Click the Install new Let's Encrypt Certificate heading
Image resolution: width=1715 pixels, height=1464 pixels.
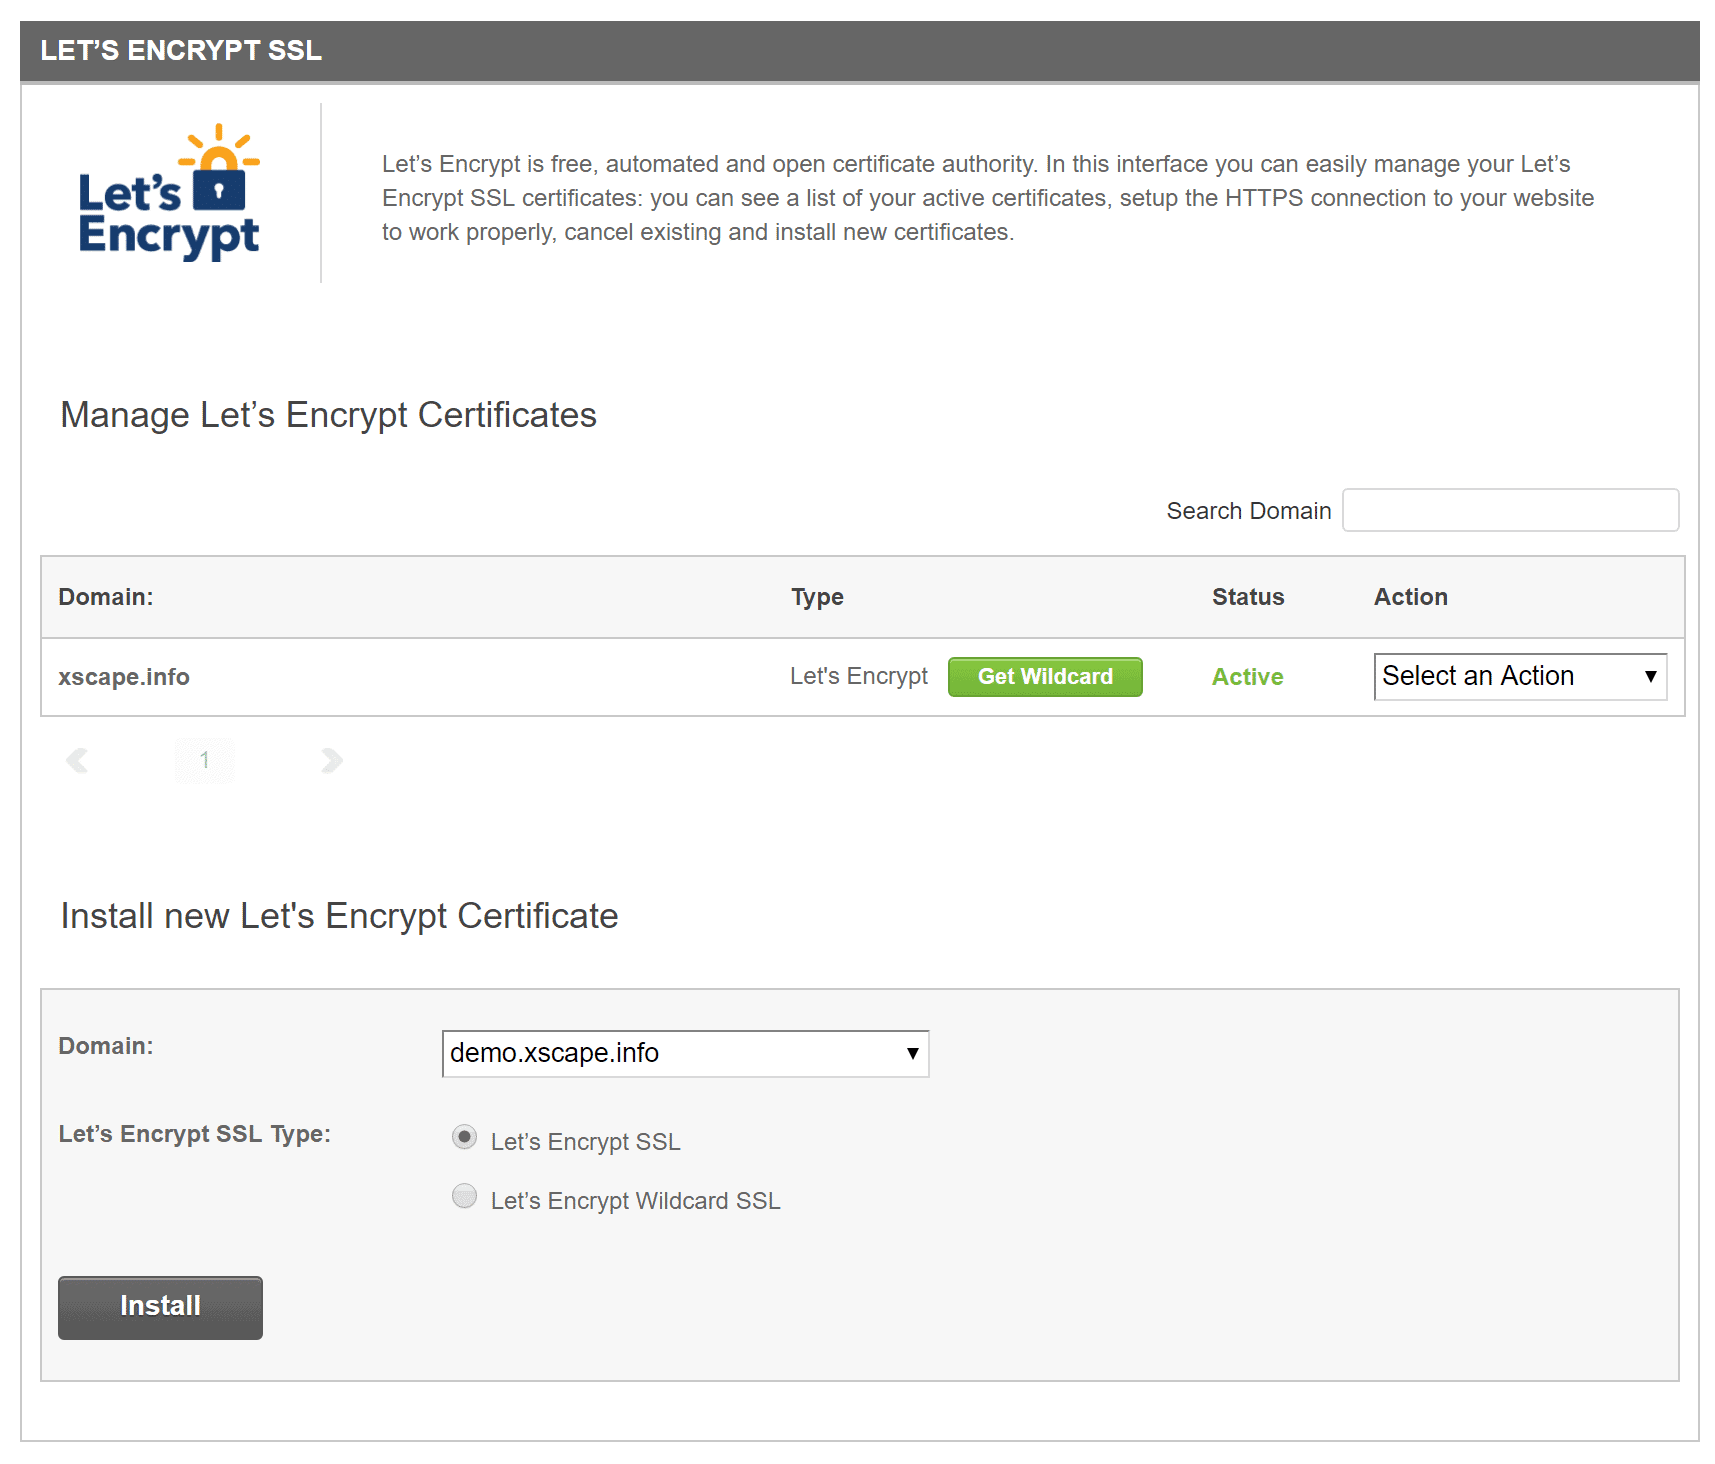(339, 916)
